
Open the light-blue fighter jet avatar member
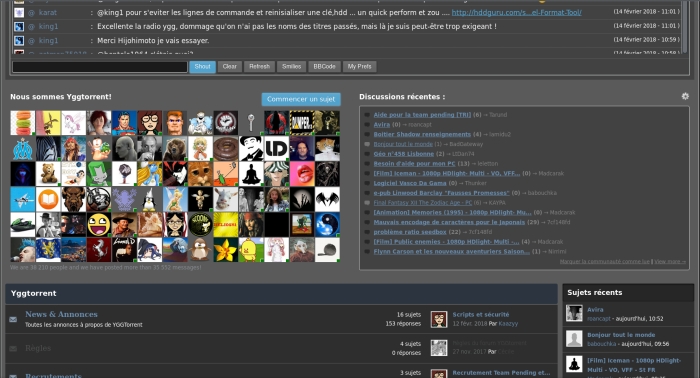pyautogui.click(x=23, y=199)
